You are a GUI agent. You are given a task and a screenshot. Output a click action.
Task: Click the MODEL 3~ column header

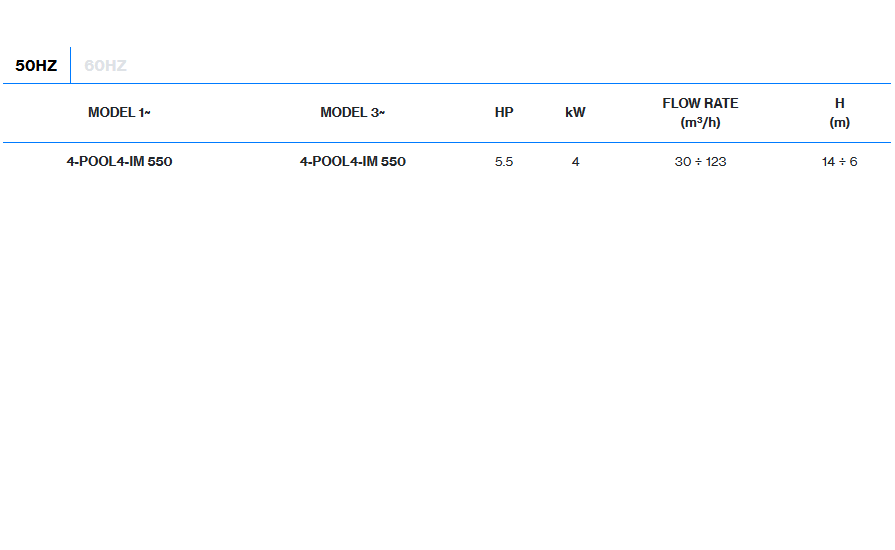(x=352, y=113)
